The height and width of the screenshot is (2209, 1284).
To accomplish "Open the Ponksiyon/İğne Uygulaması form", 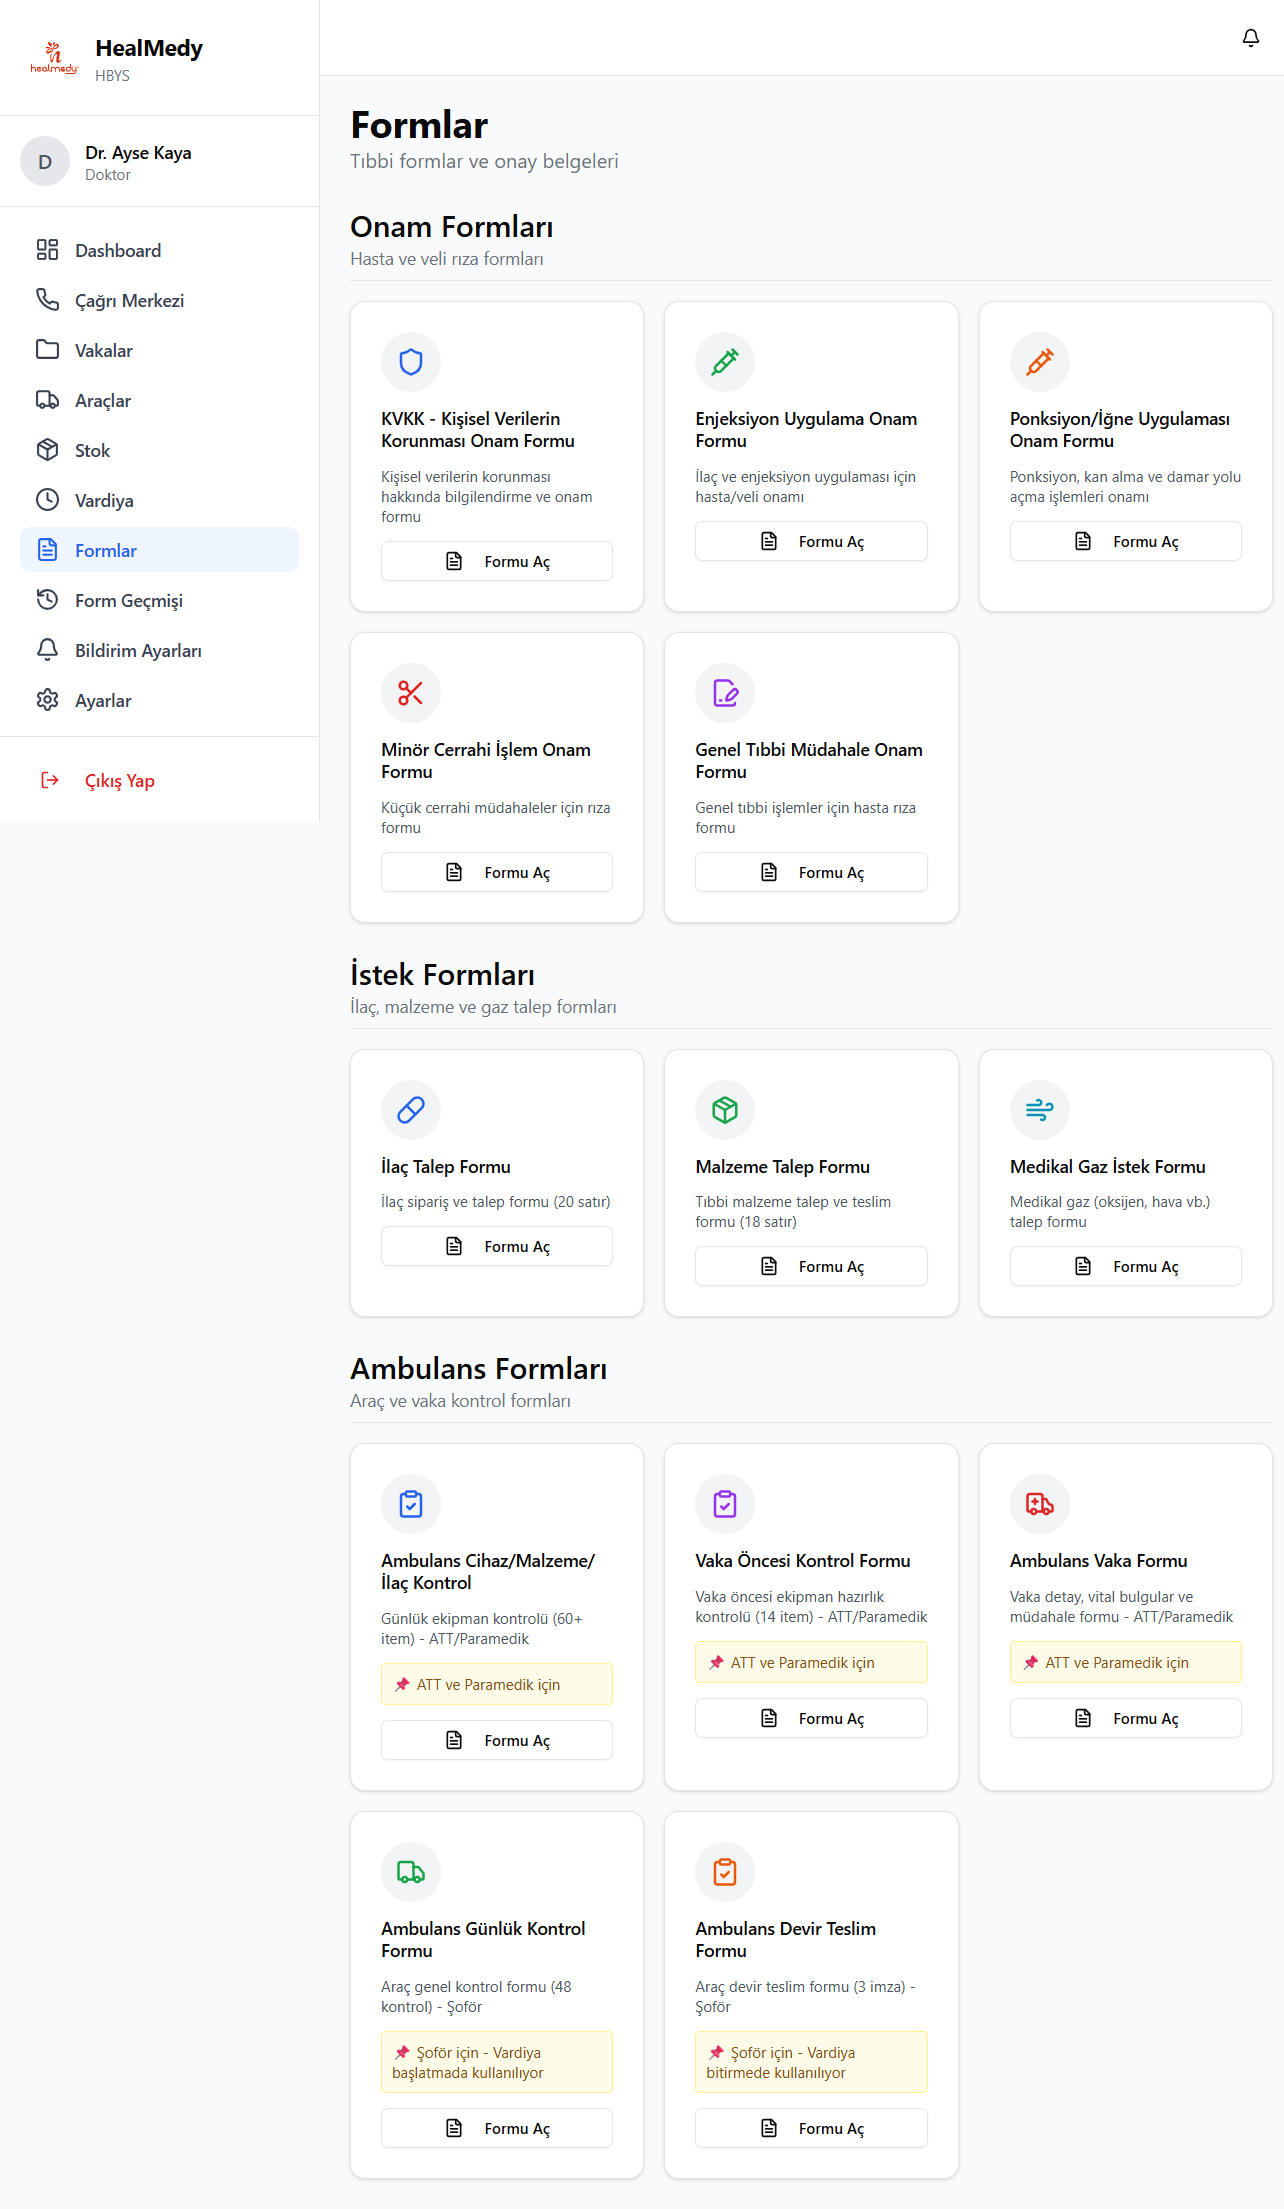I will tap(1125, 542).
